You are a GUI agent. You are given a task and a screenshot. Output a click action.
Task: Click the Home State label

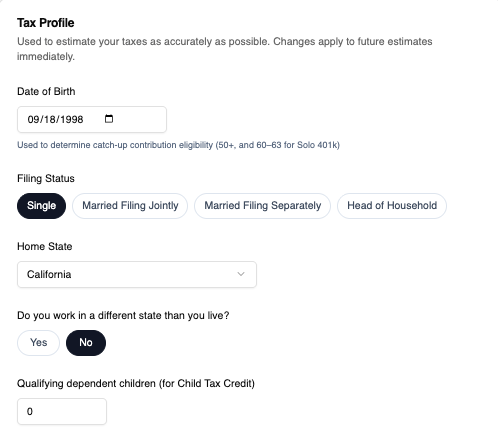tap(45, 246)
